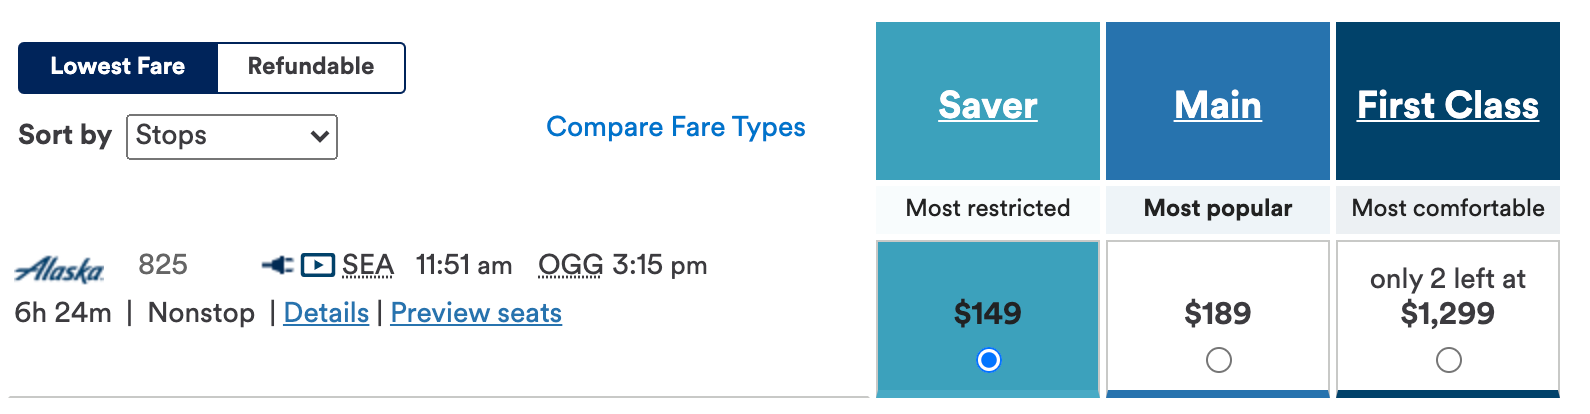
Task: Click the Alaska Airlines logo
Action: 60,269
